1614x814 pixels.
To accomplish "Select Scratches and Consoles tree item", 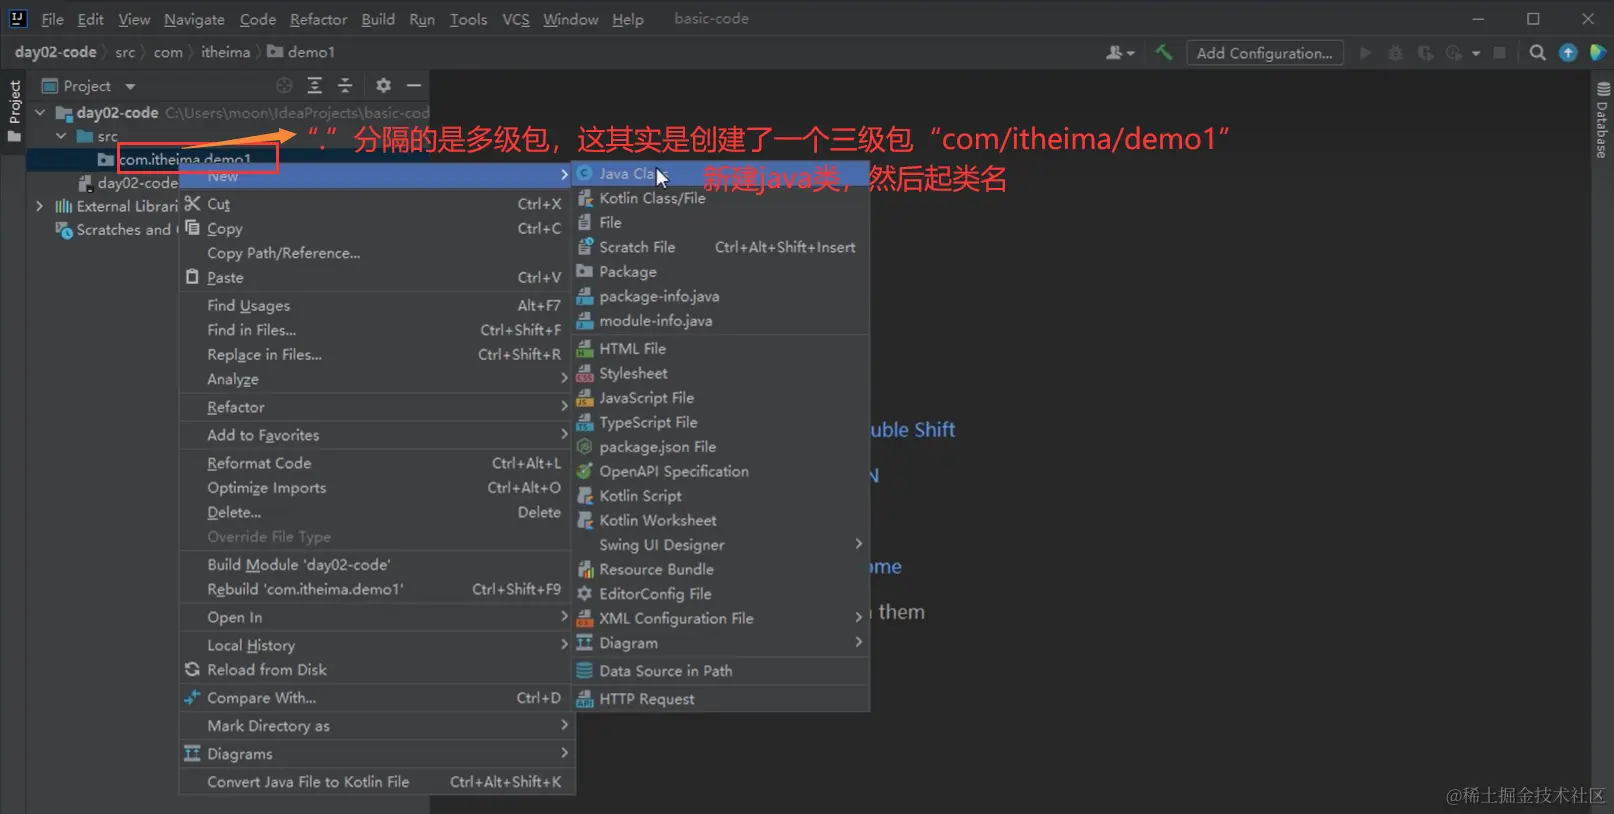I will [x=115, y=230].
